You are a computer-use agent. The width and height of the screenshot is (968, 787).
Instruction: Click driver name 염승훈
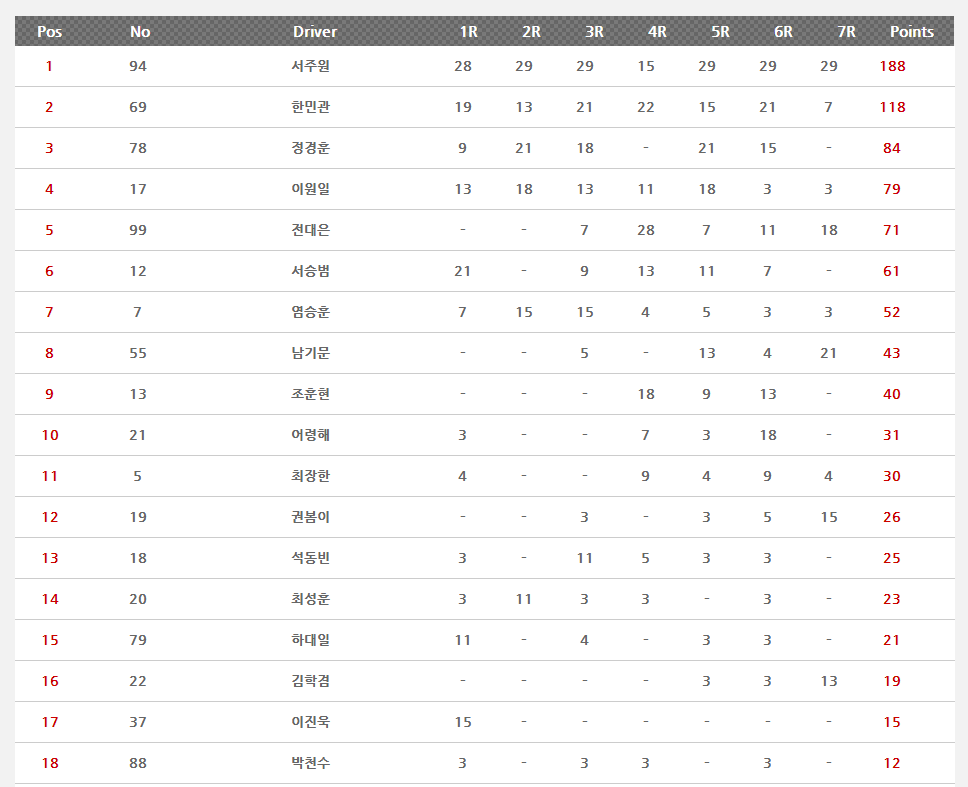(x=310, y=312)
